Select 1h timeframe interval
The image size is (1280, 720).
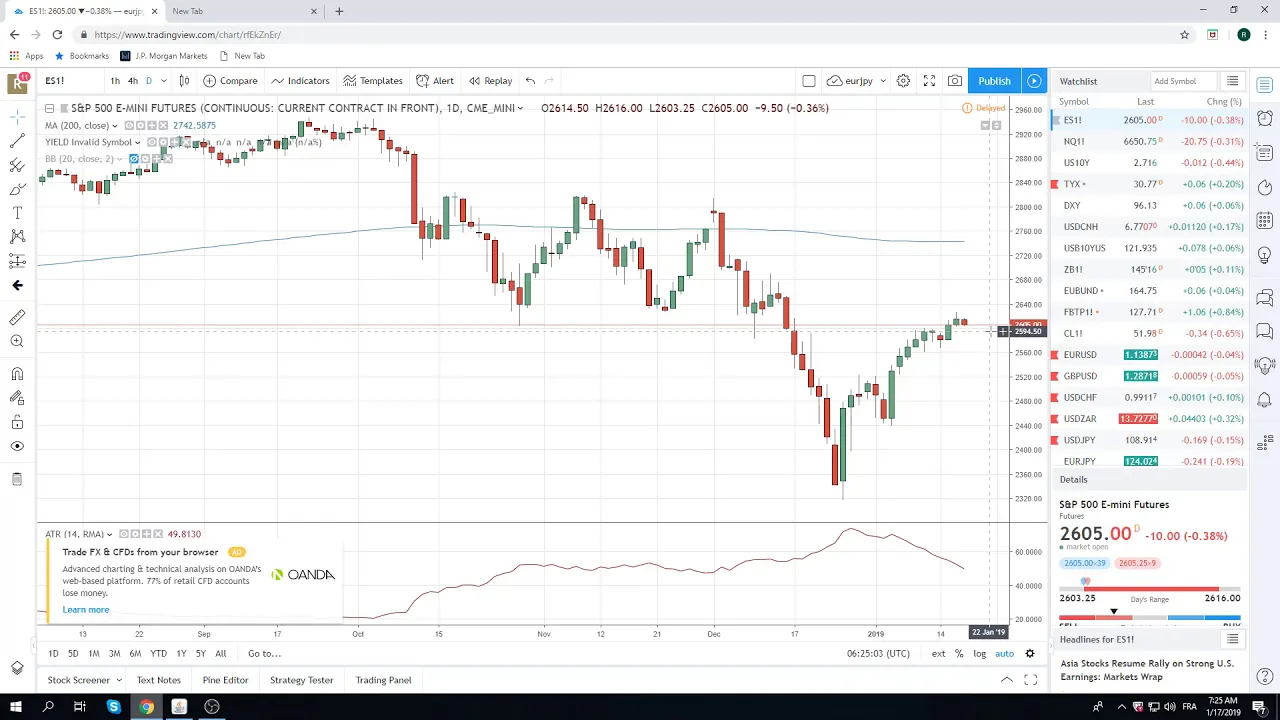click(x=115, y=81)
